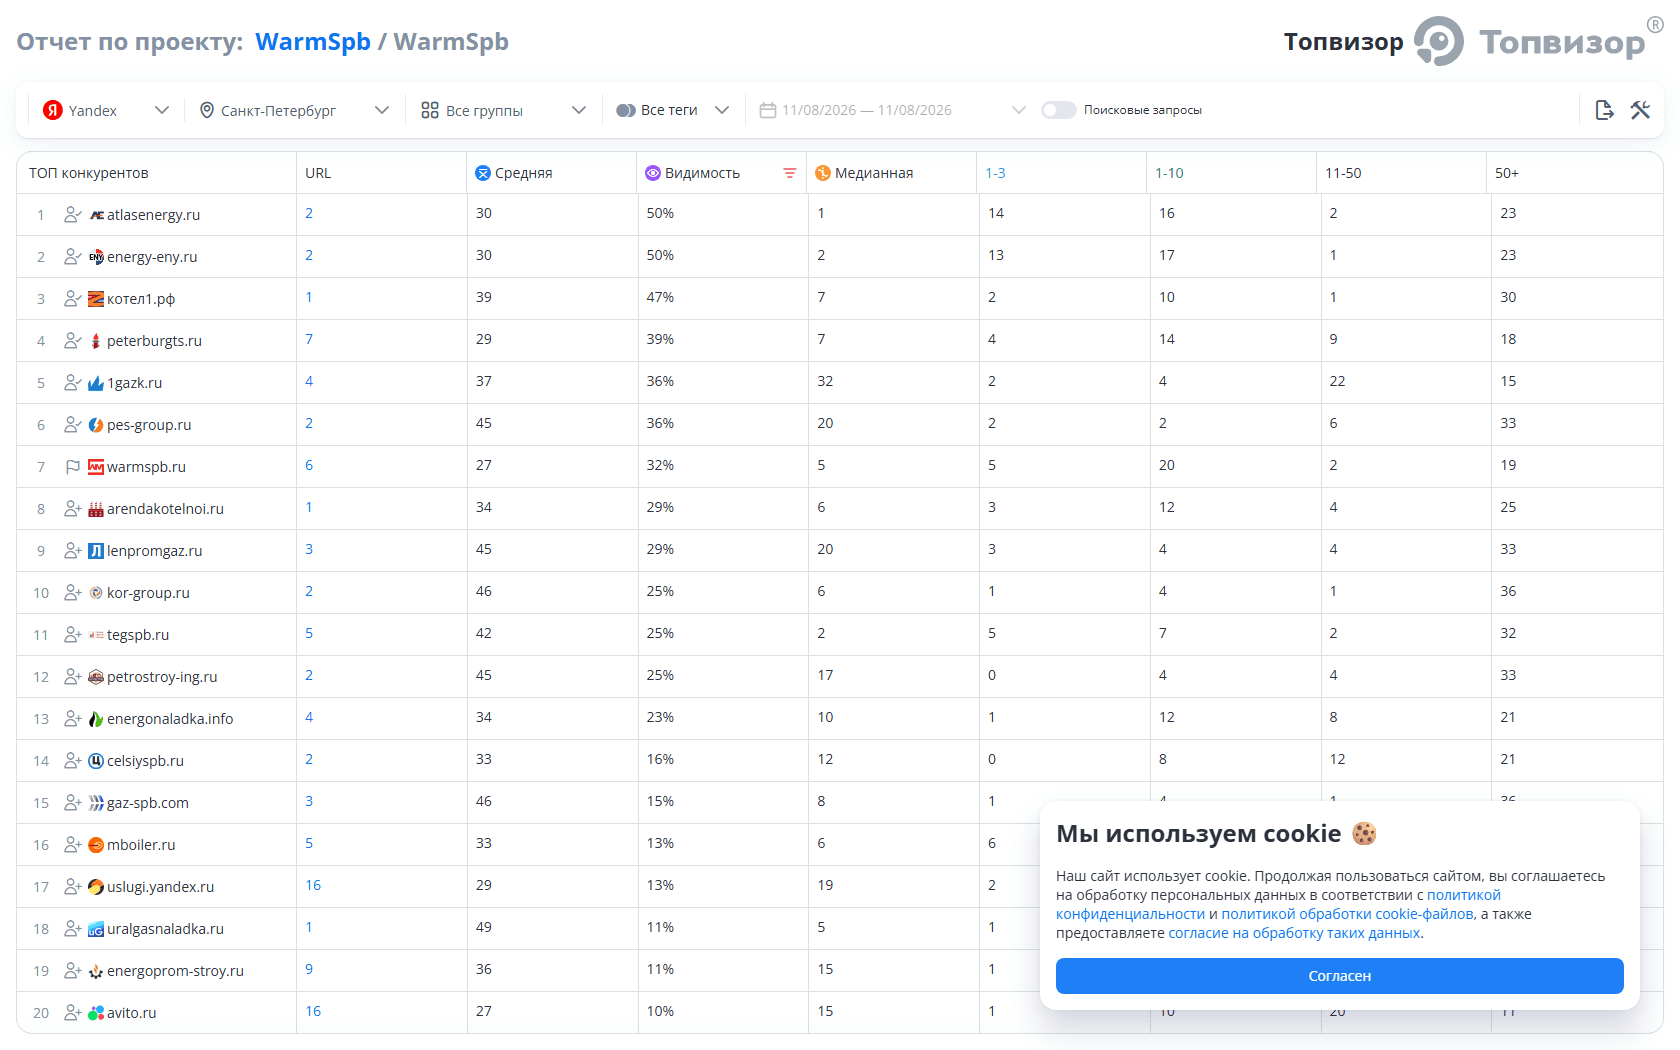
Task: Click the energonaladka.info competitor row
Action: tap(840, 718)
